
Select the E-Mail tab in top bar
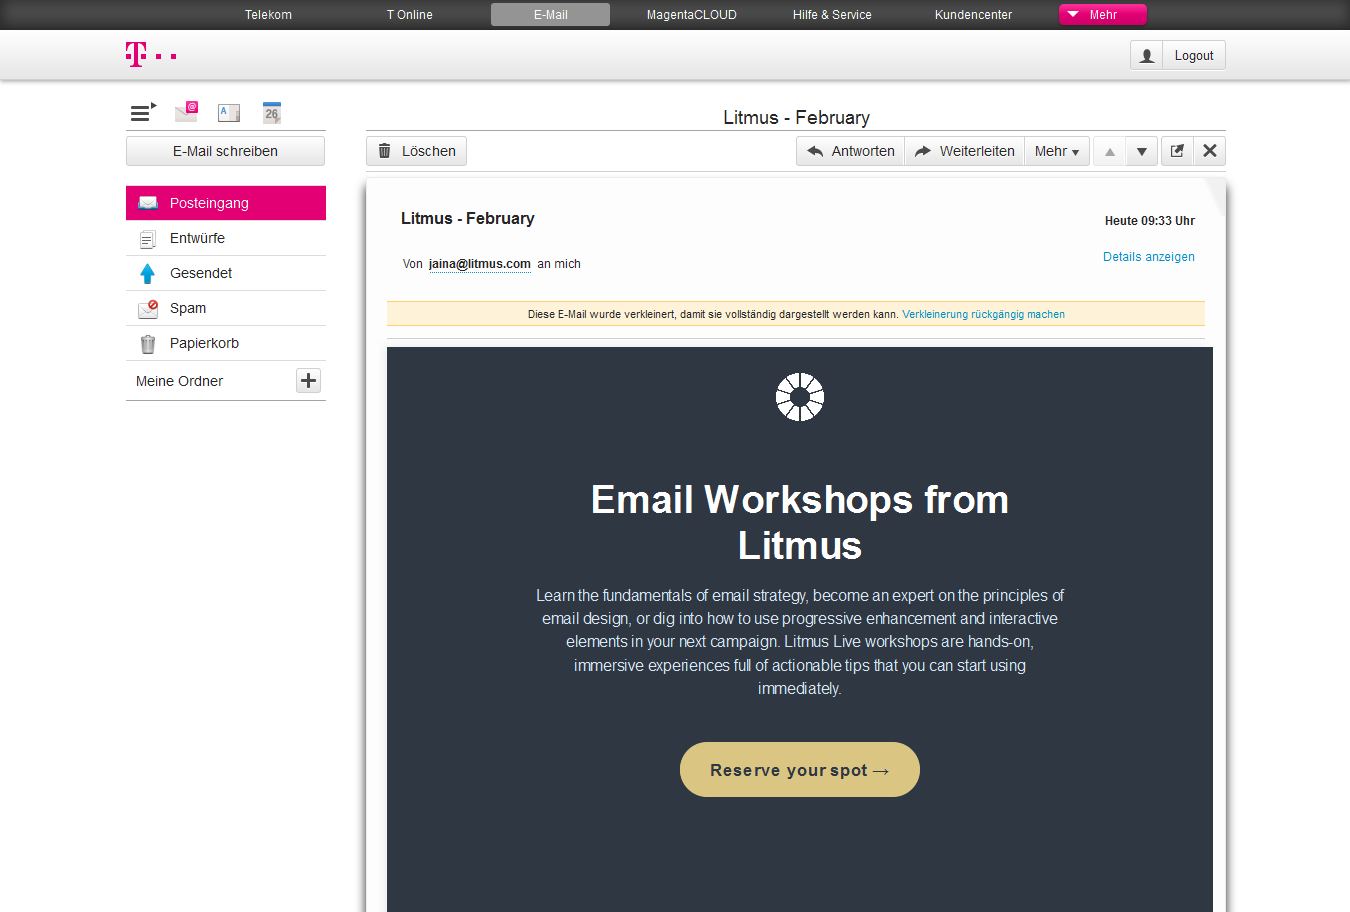pos(550,15)
